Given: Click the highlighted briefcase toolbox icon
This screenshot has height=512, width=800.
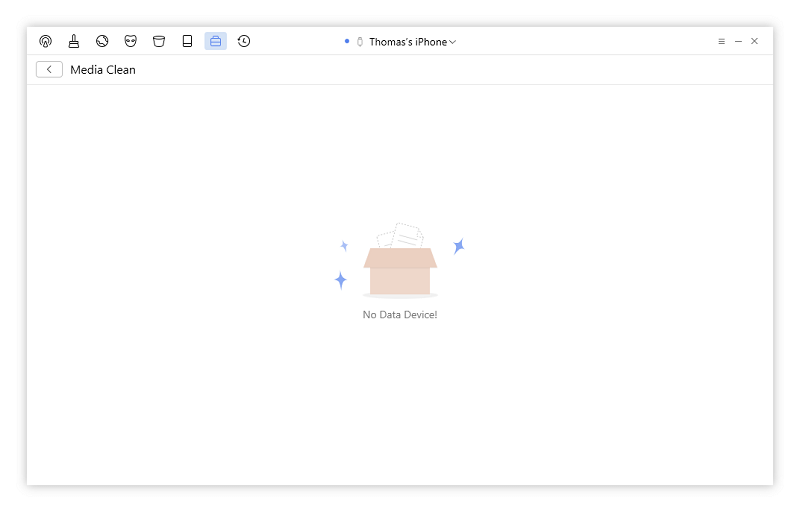Looking at the screenshot, I should (216, 41).
